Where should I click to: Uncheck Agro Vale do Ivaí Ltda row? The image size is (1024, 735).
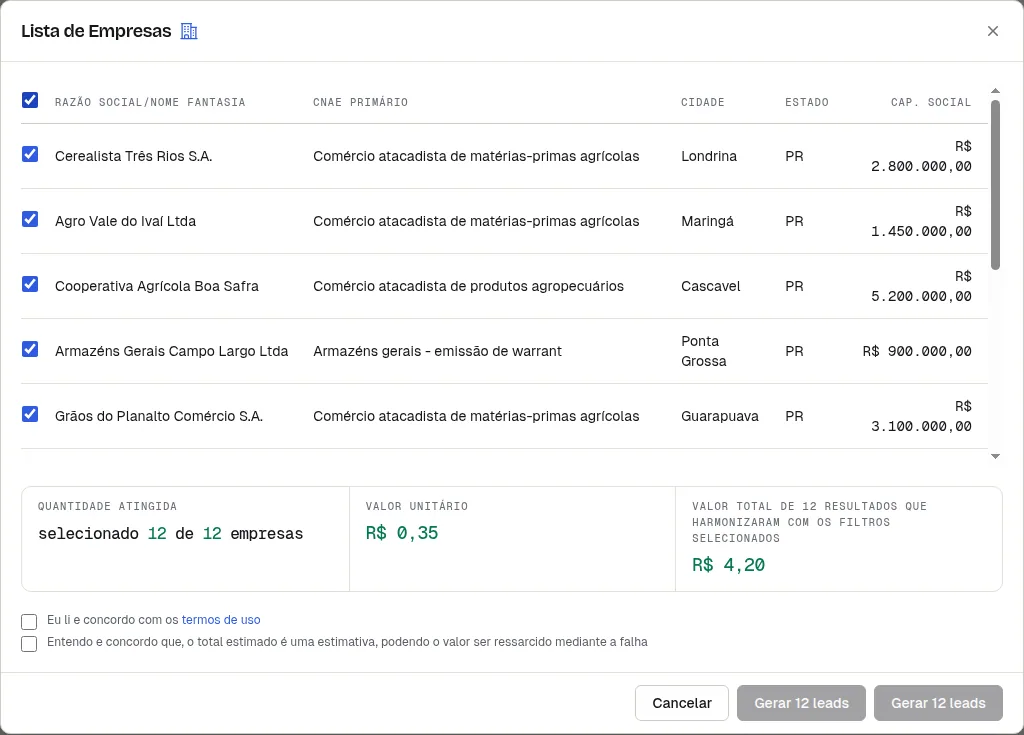30,219
